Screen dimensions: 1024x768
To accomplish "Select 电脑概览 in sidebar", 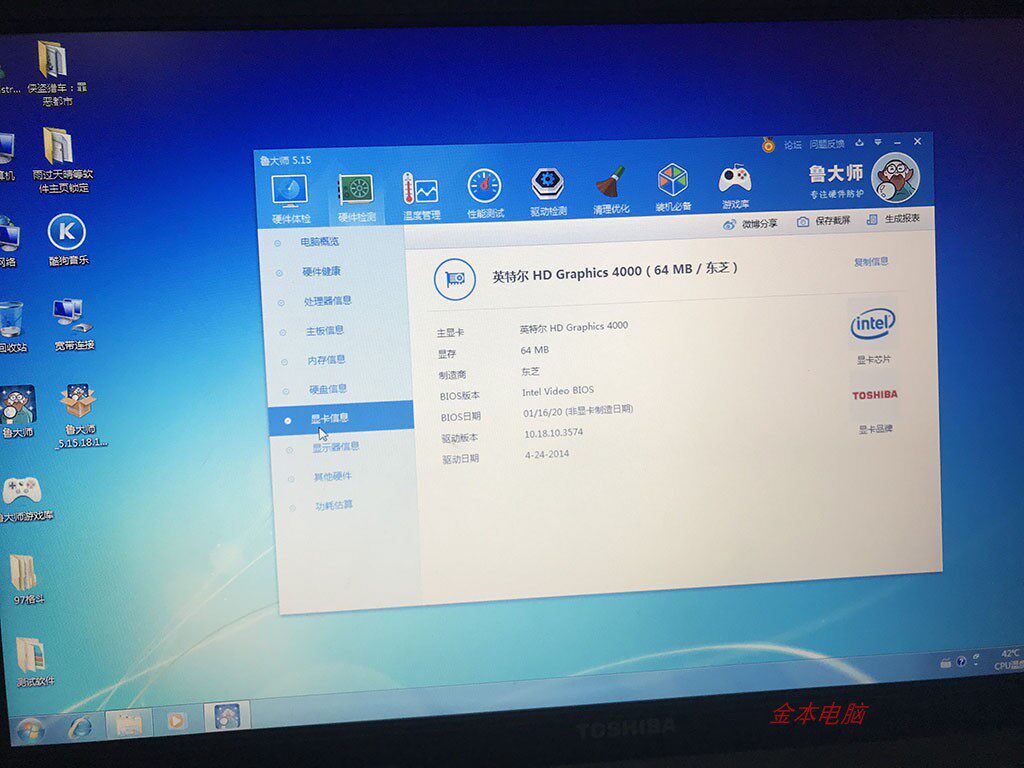I will [x=320, y=242].
